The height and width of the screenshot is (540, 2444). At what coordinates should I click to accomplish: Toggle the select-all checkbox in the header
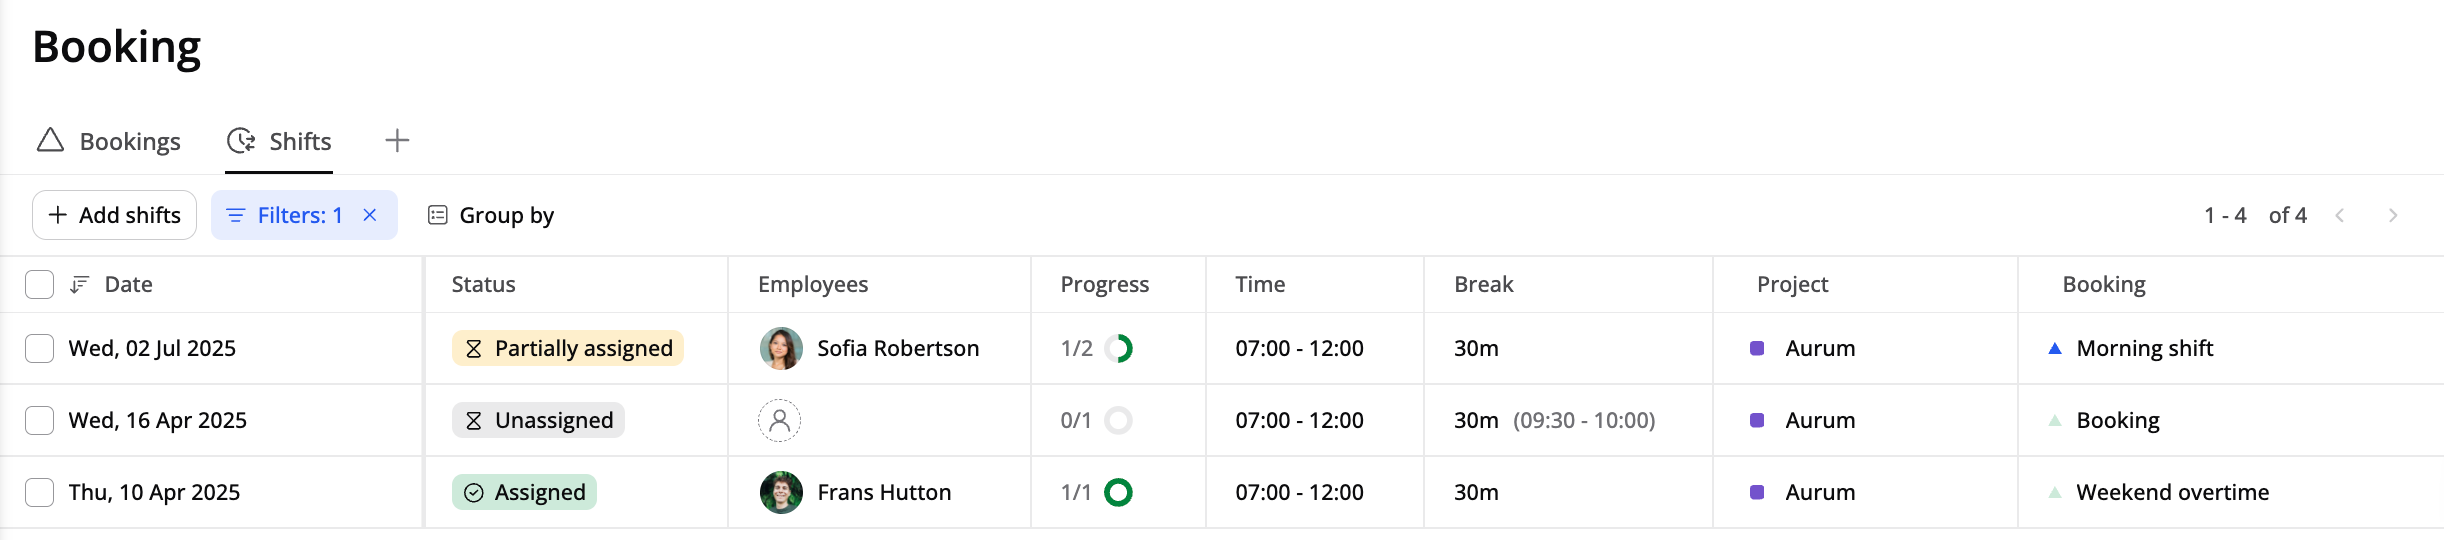[x=39, y=285]
